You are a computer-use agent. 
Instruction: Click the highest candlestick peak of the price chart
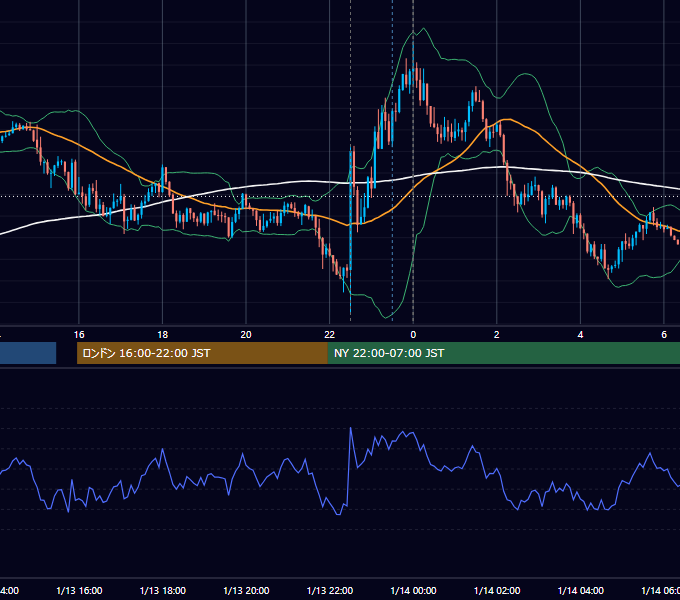pos(413,43)
